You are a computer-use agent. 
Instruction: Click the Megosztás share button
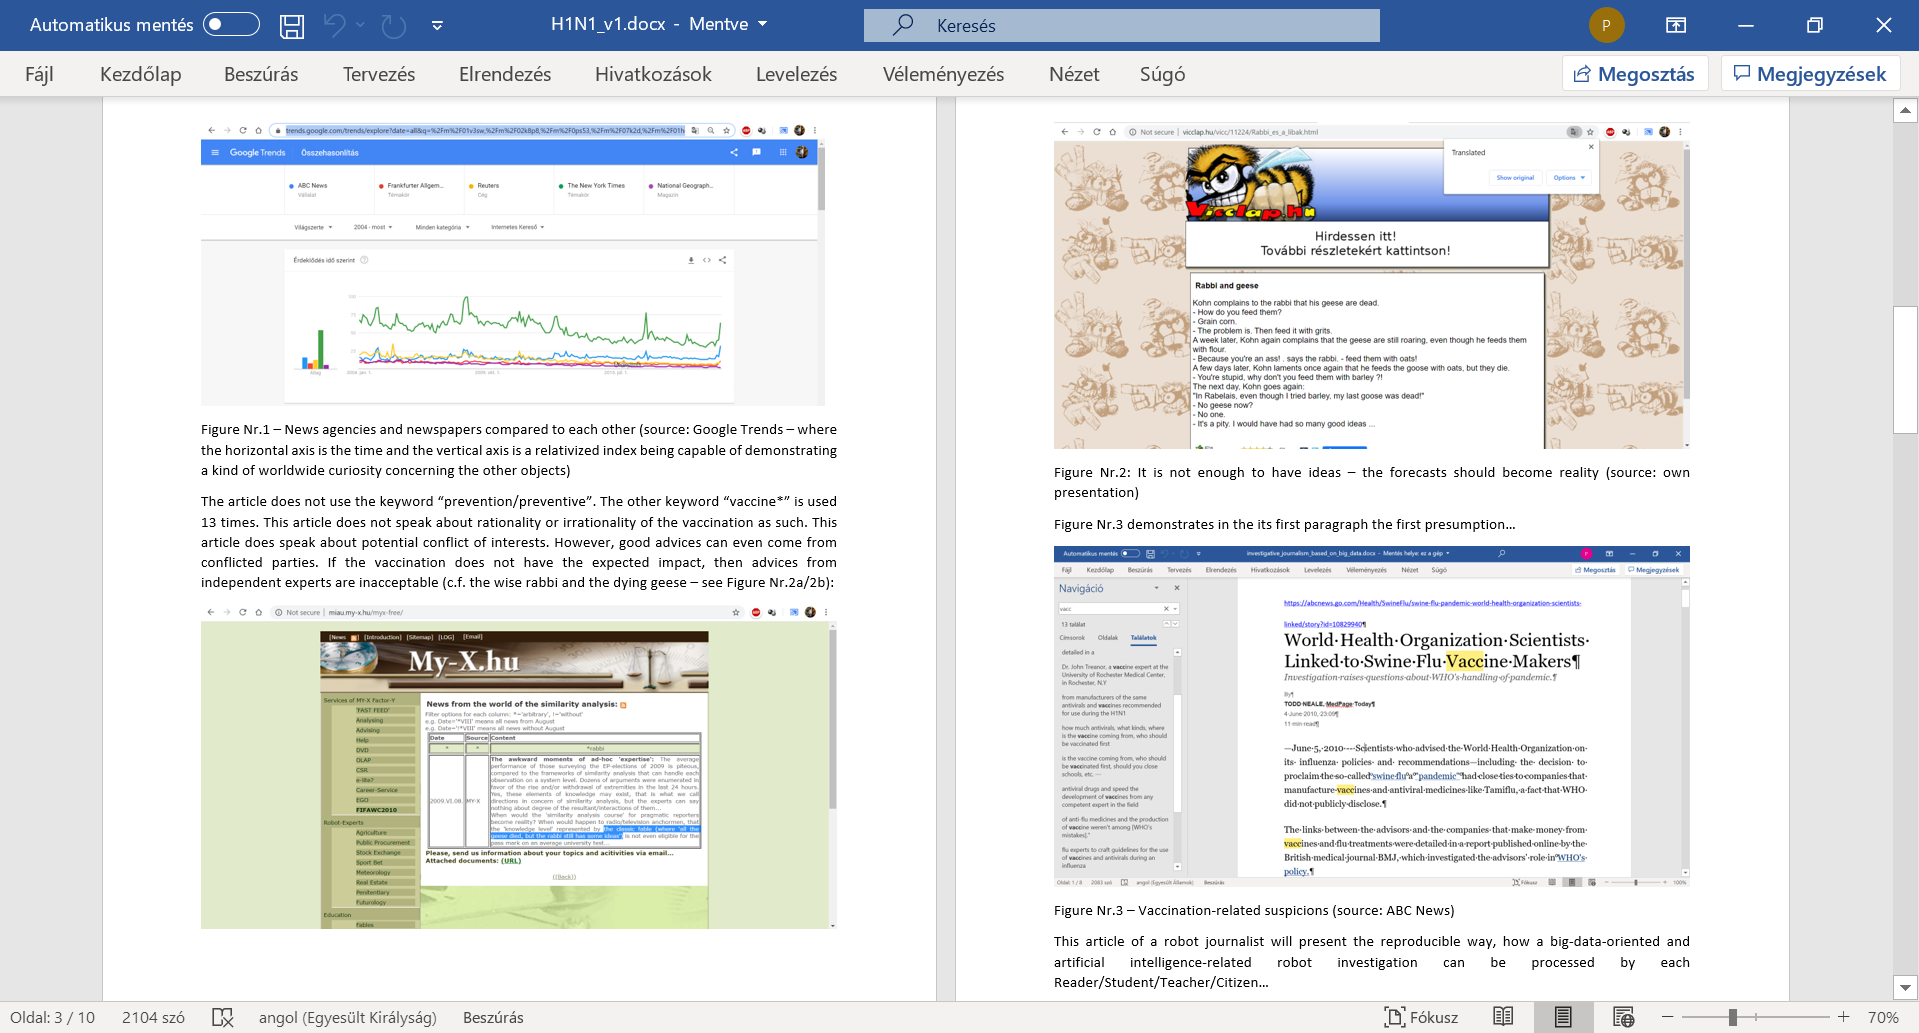[x=1635, y=74]
